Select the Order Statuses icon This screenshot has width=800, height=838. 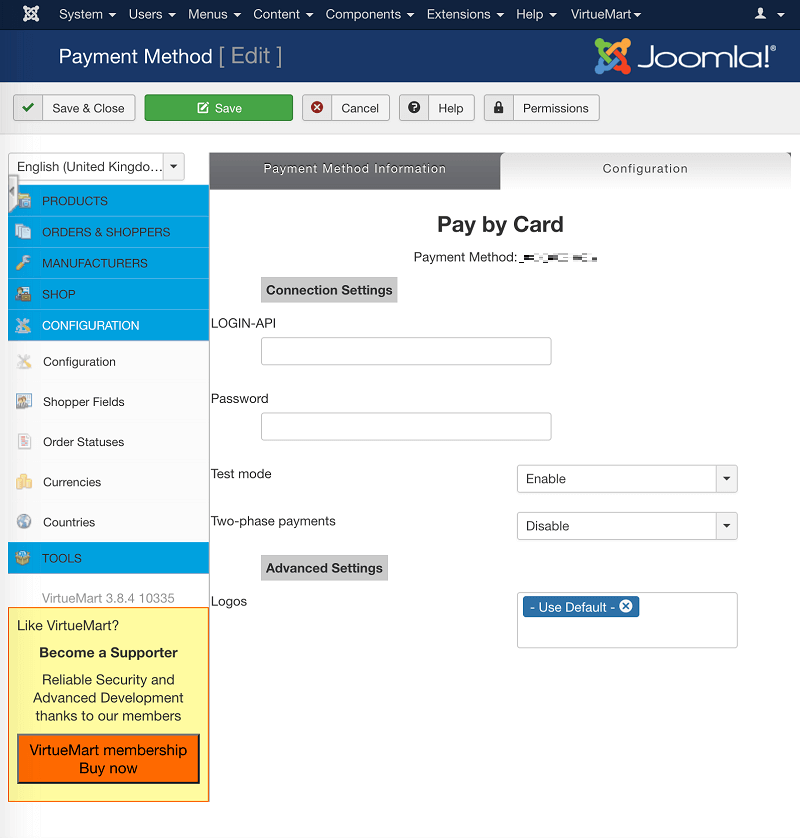pyautogui.click(x=23, y=441)
